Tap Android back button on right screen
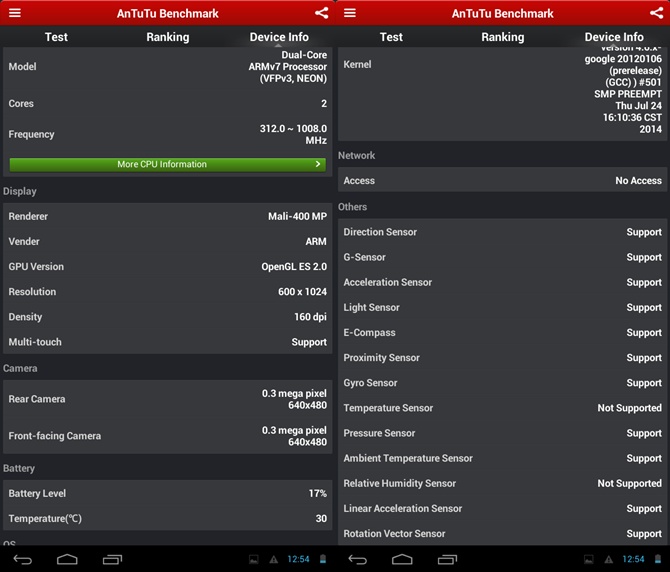 point(358,559)
